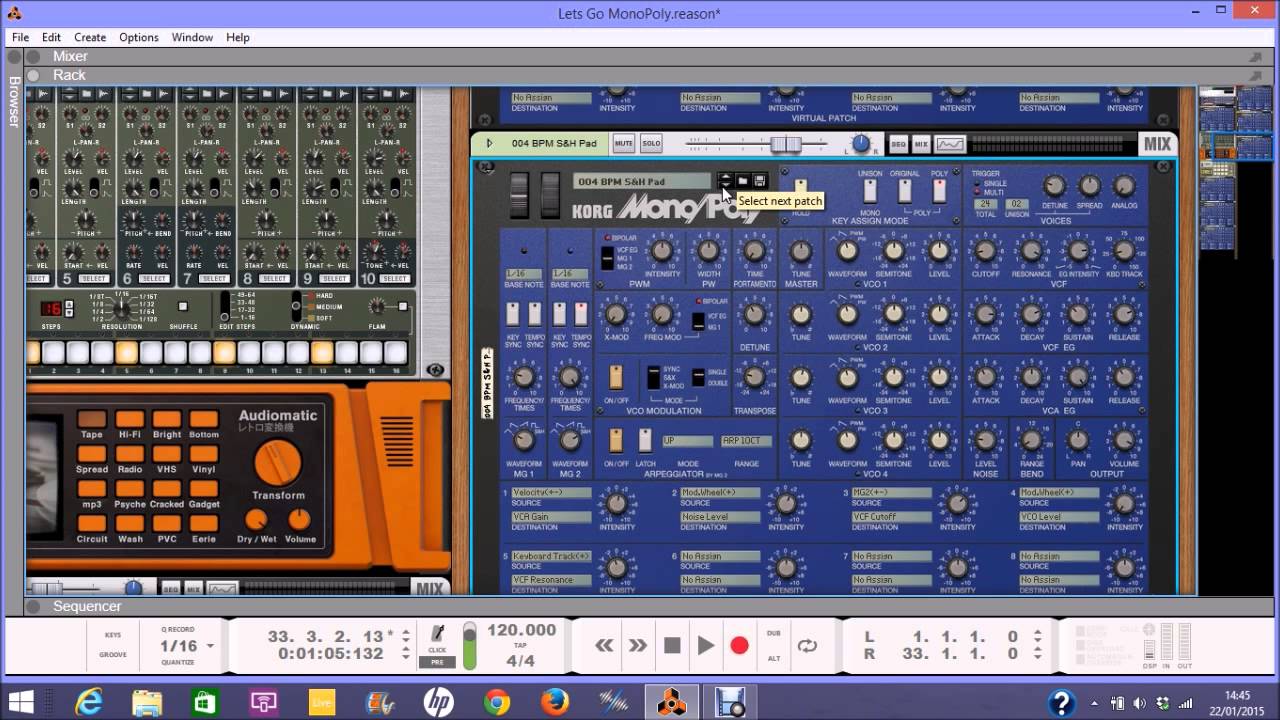This screenshot has width=1280, height=720.
Task: Select the Radio preset on Audiomatic
Action: pyautogui.click(x=129, y=454)
